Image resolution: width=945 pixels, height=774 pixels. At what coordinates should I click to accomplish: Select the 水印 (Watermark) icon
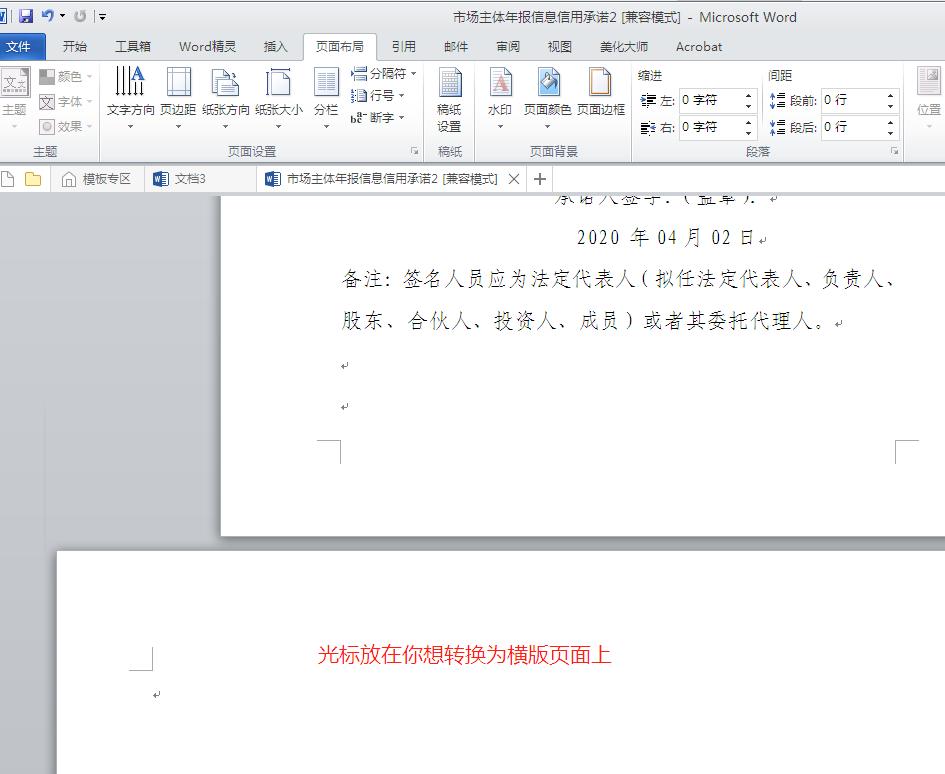pos(499,95)
